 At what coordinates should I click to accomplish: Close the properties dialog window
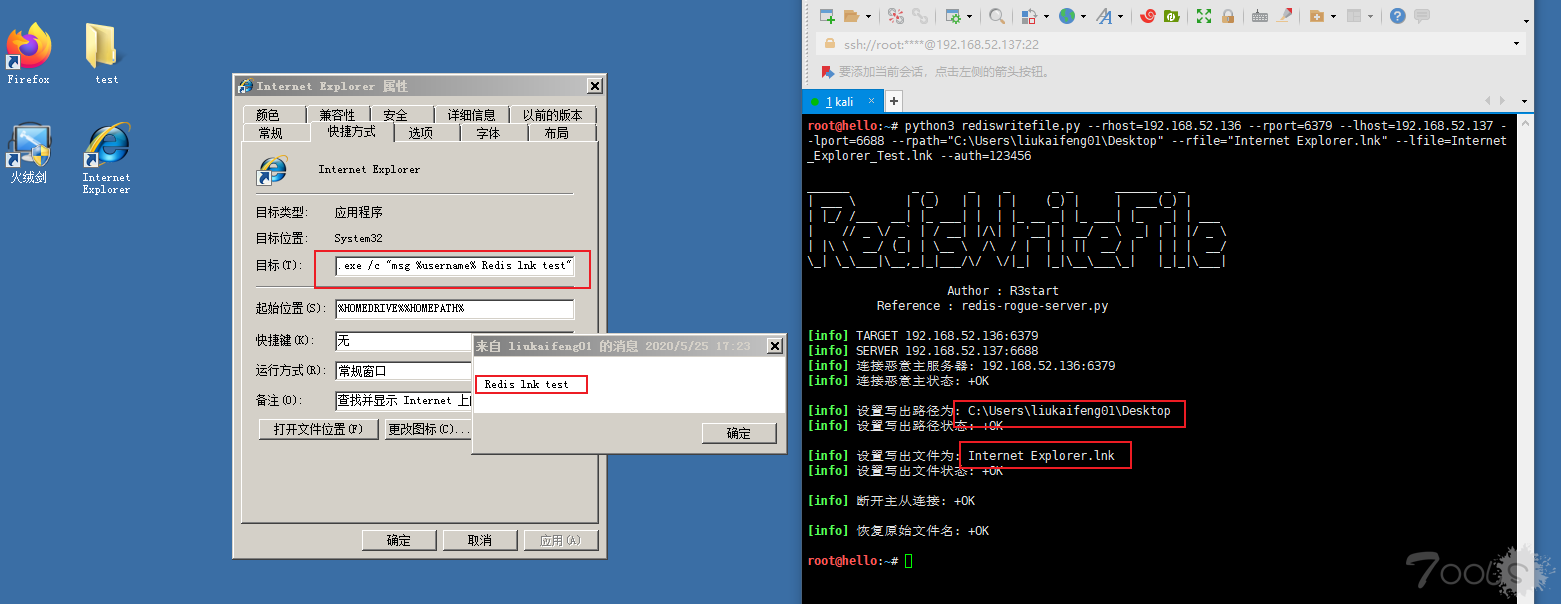tap(594, 86)
